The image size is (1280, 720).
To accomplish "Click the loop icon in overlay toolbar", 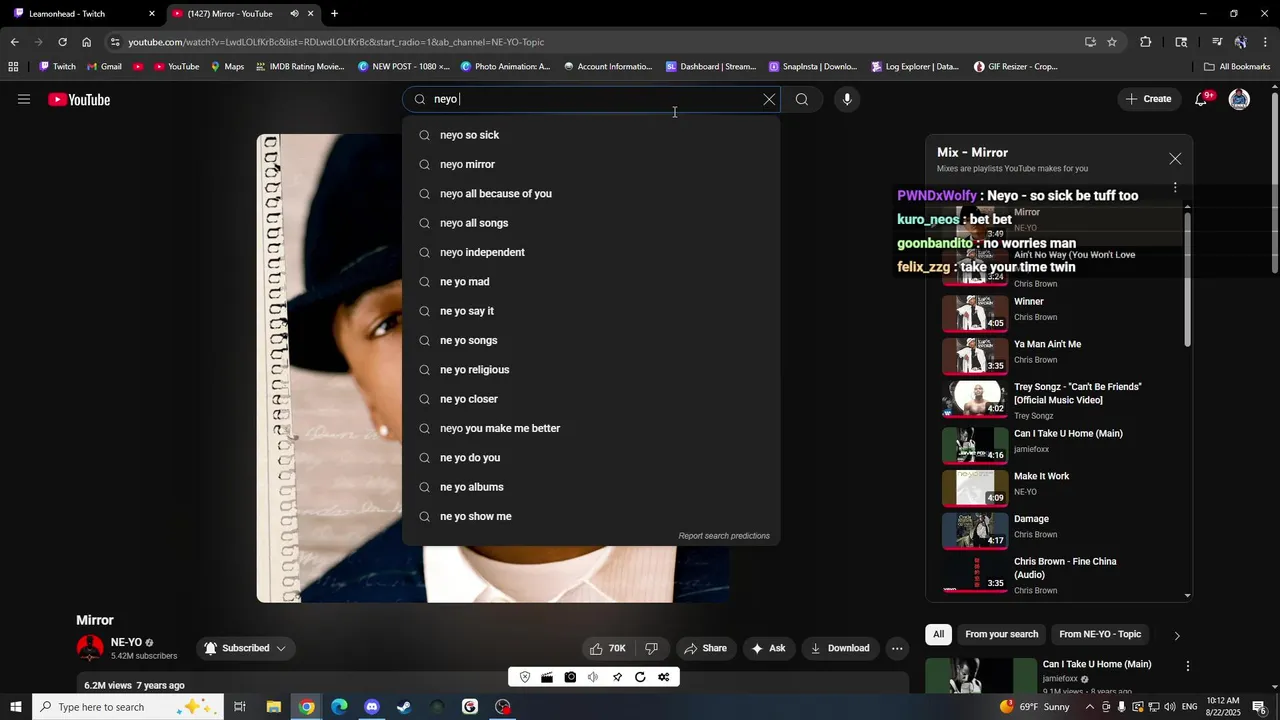I will (640, 677).
